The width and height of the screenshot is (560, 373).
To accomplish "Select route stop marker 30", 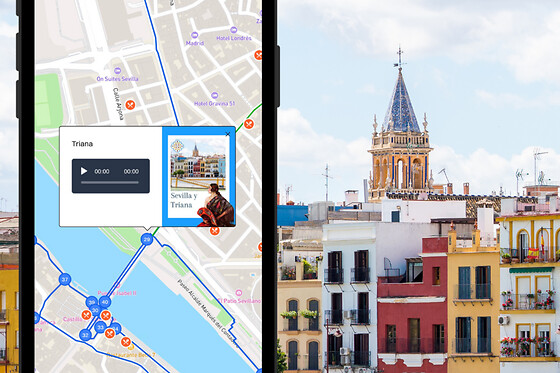I will click(95, 310).
